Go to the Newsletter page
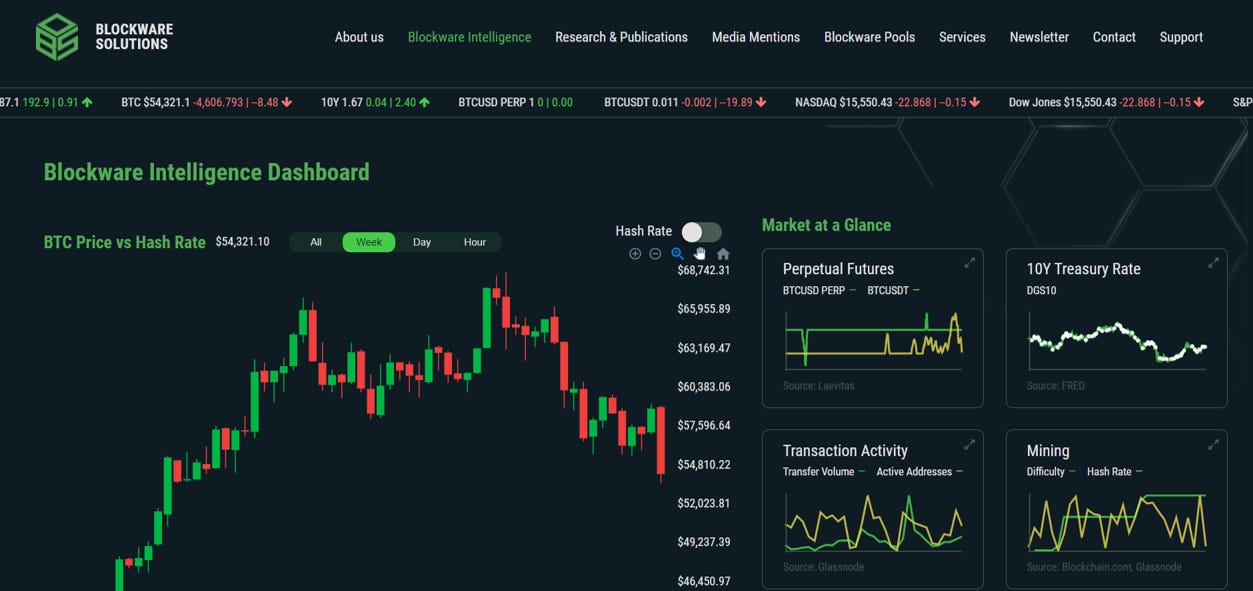The image size is (1253, 591). 1039,37
